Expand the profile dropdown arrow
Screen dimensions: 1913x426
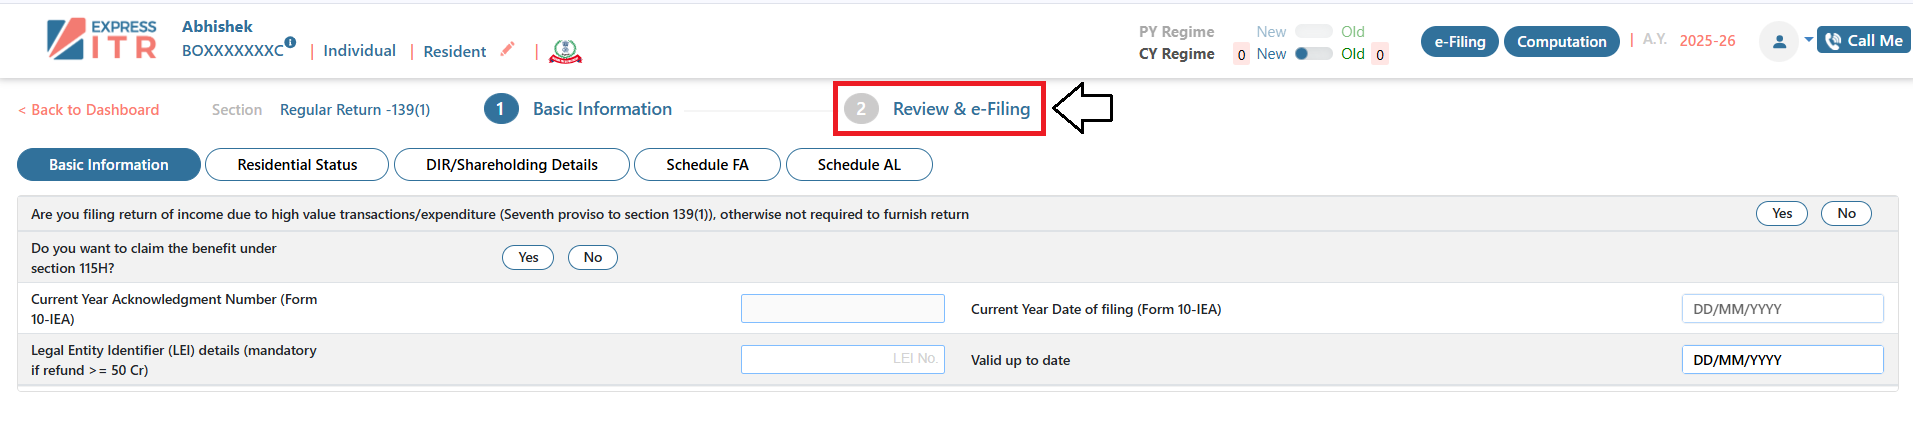pos(1808,41)
